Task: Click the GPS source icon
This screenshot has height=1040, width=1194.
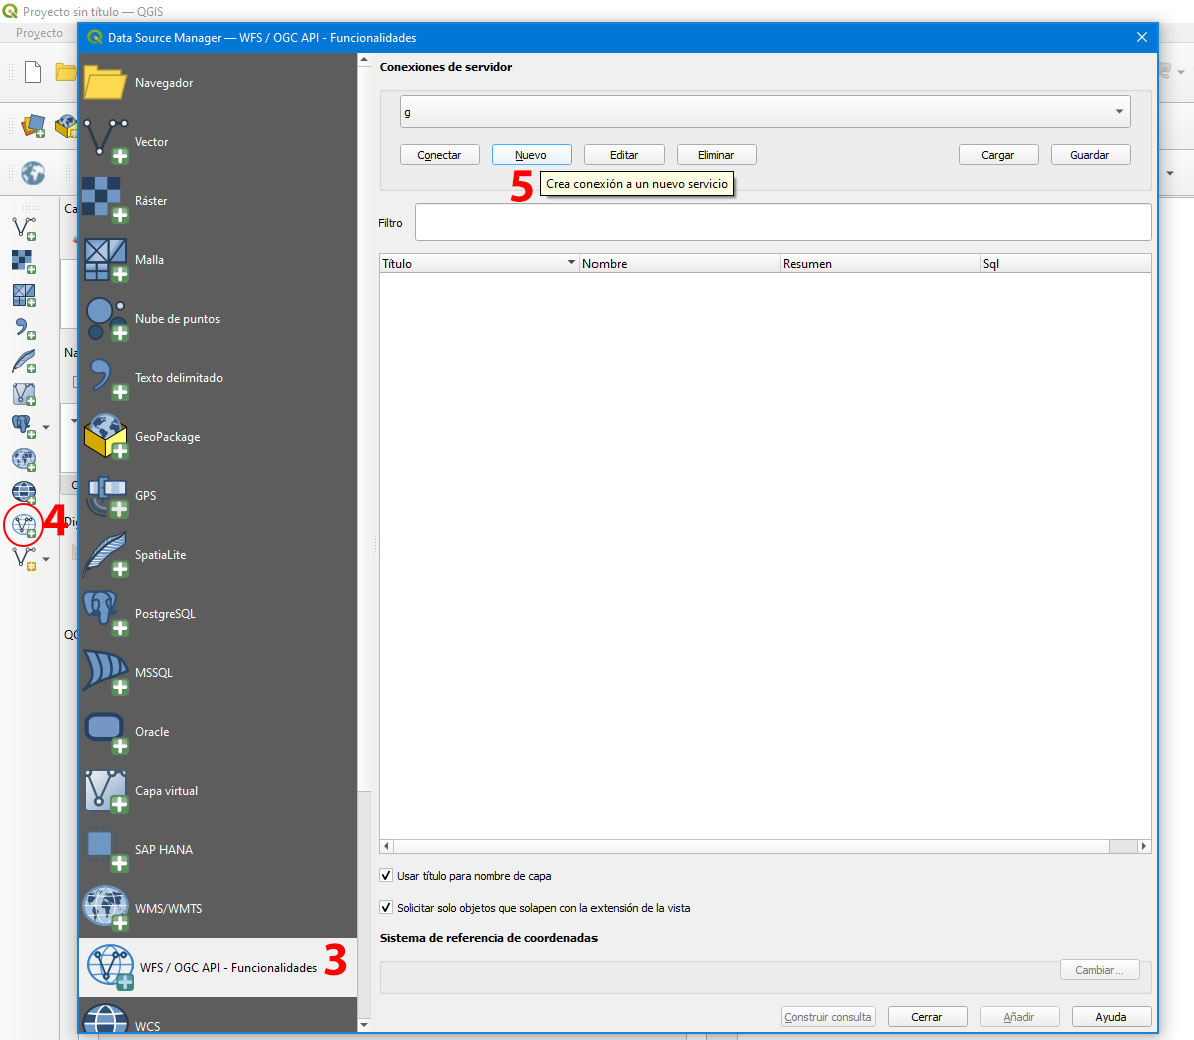Action: point(106,496)
